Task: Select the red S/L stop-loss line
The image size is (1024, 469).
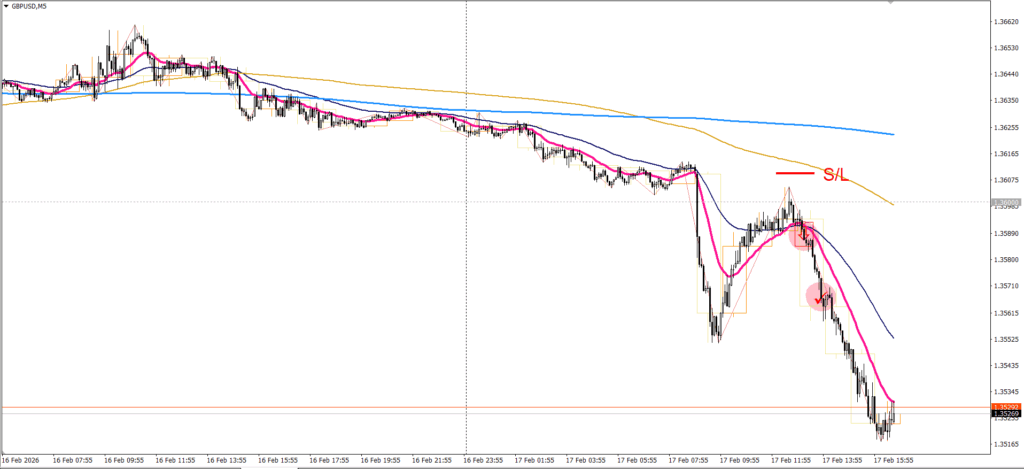Action: coord(795,174)
